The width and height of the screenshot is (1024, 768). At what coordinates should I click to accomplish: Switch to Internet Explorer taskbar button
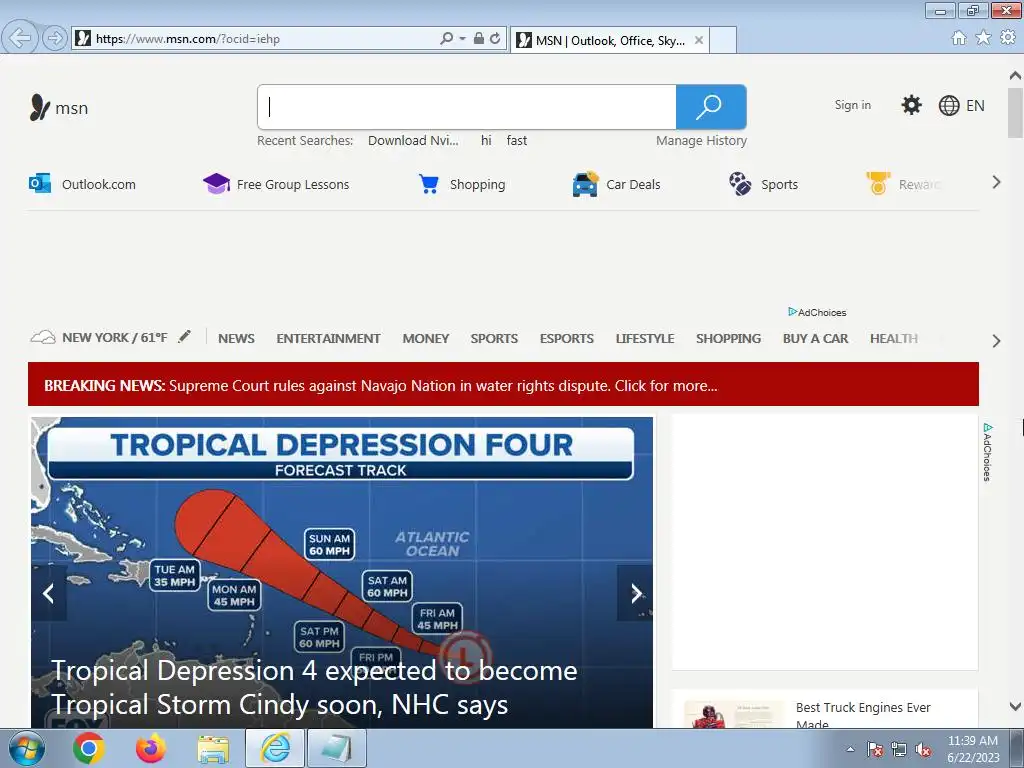[x=275, y=748]
